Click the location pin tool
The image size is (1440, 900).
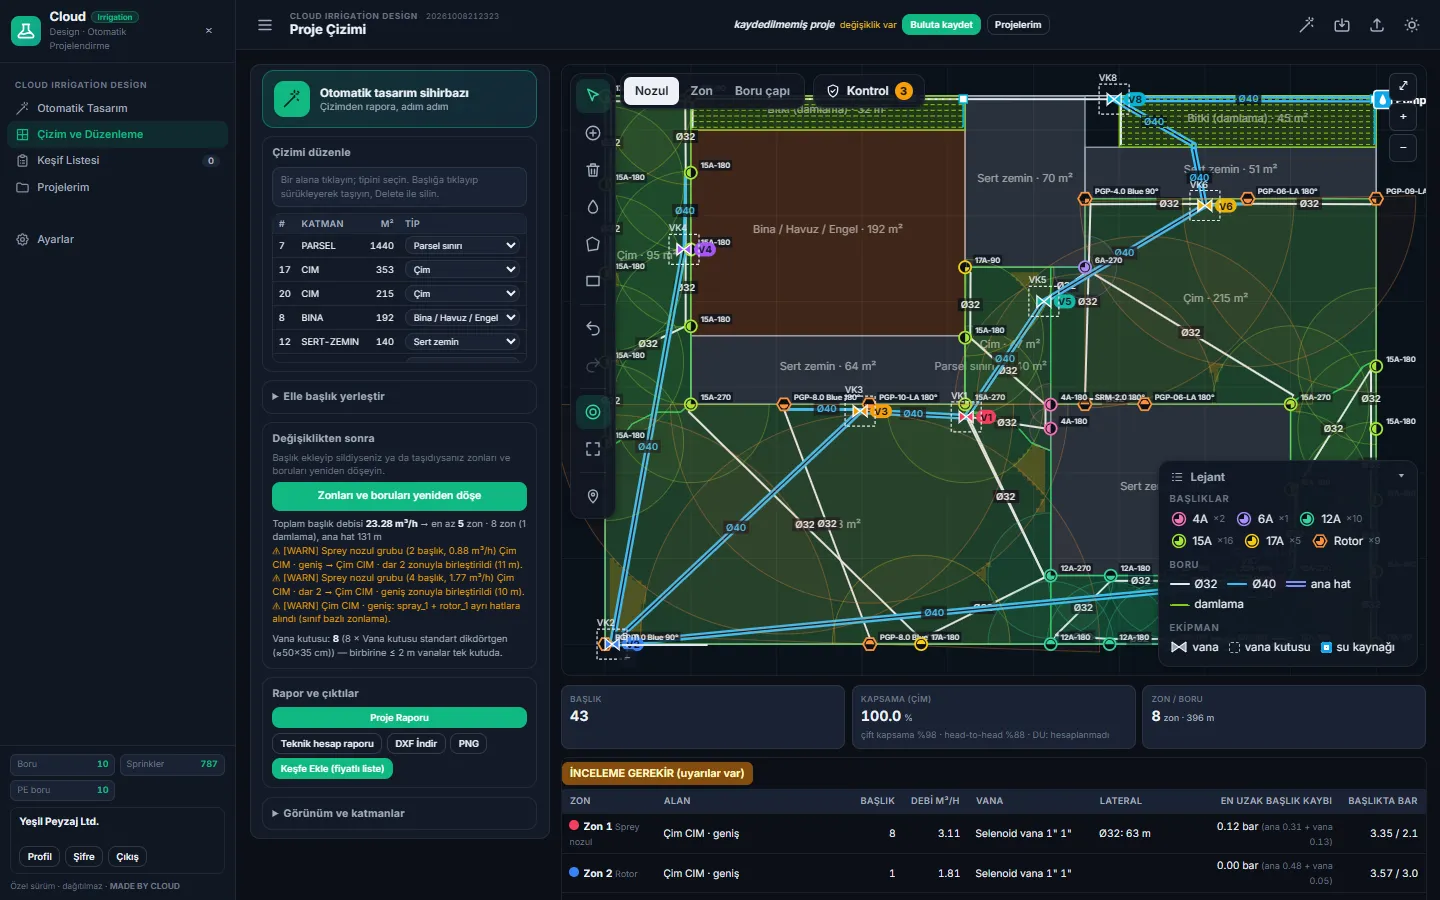point(593,496)
